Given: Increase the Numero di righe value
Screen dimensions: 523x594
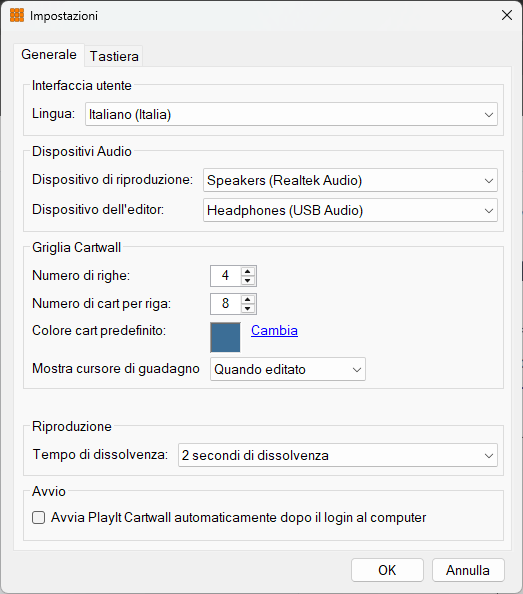Looking at the screenshot, I should coord(248,271).
